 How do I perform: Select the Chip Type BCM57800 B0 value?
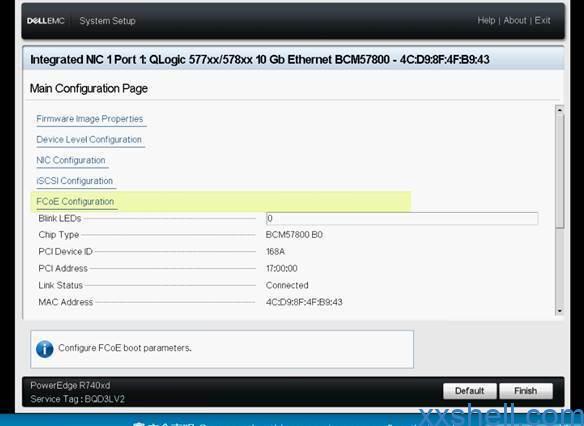tap(294, 235)
